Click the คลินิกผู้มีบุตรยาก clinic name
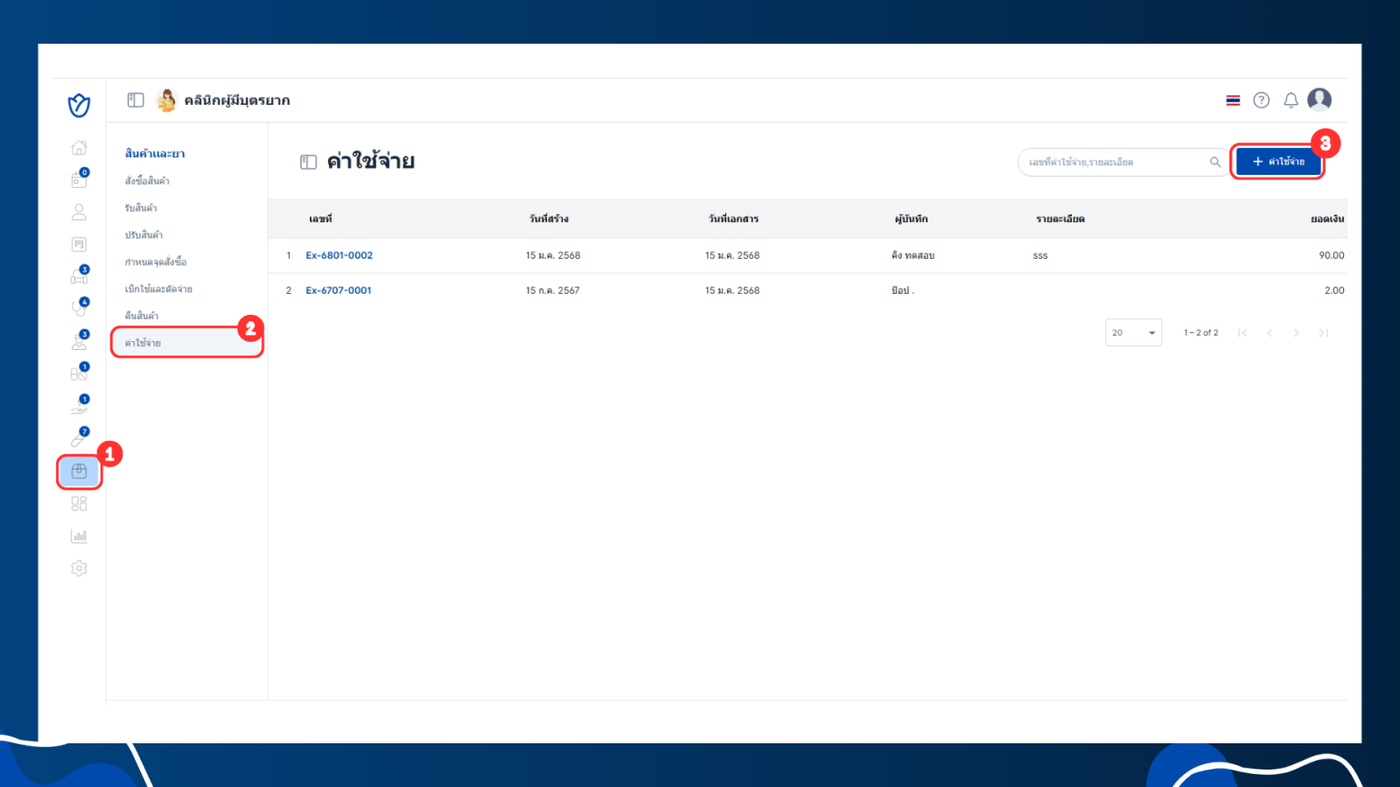Viewport: 1400px width, 787px height. [x=237, y=100]
